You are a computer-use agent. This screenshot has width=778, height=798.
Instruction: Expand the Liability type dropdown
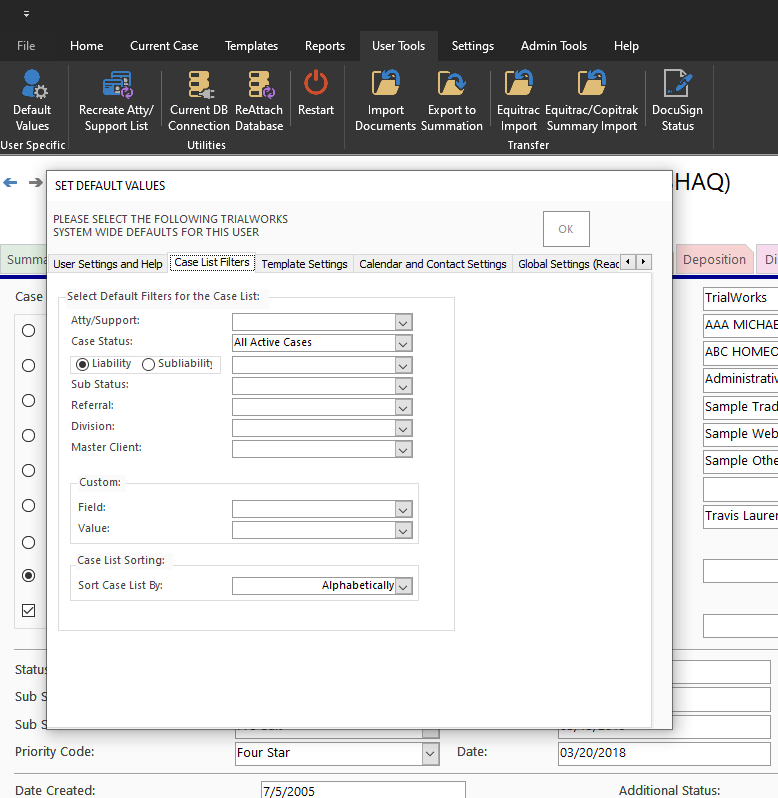point(403,365)
